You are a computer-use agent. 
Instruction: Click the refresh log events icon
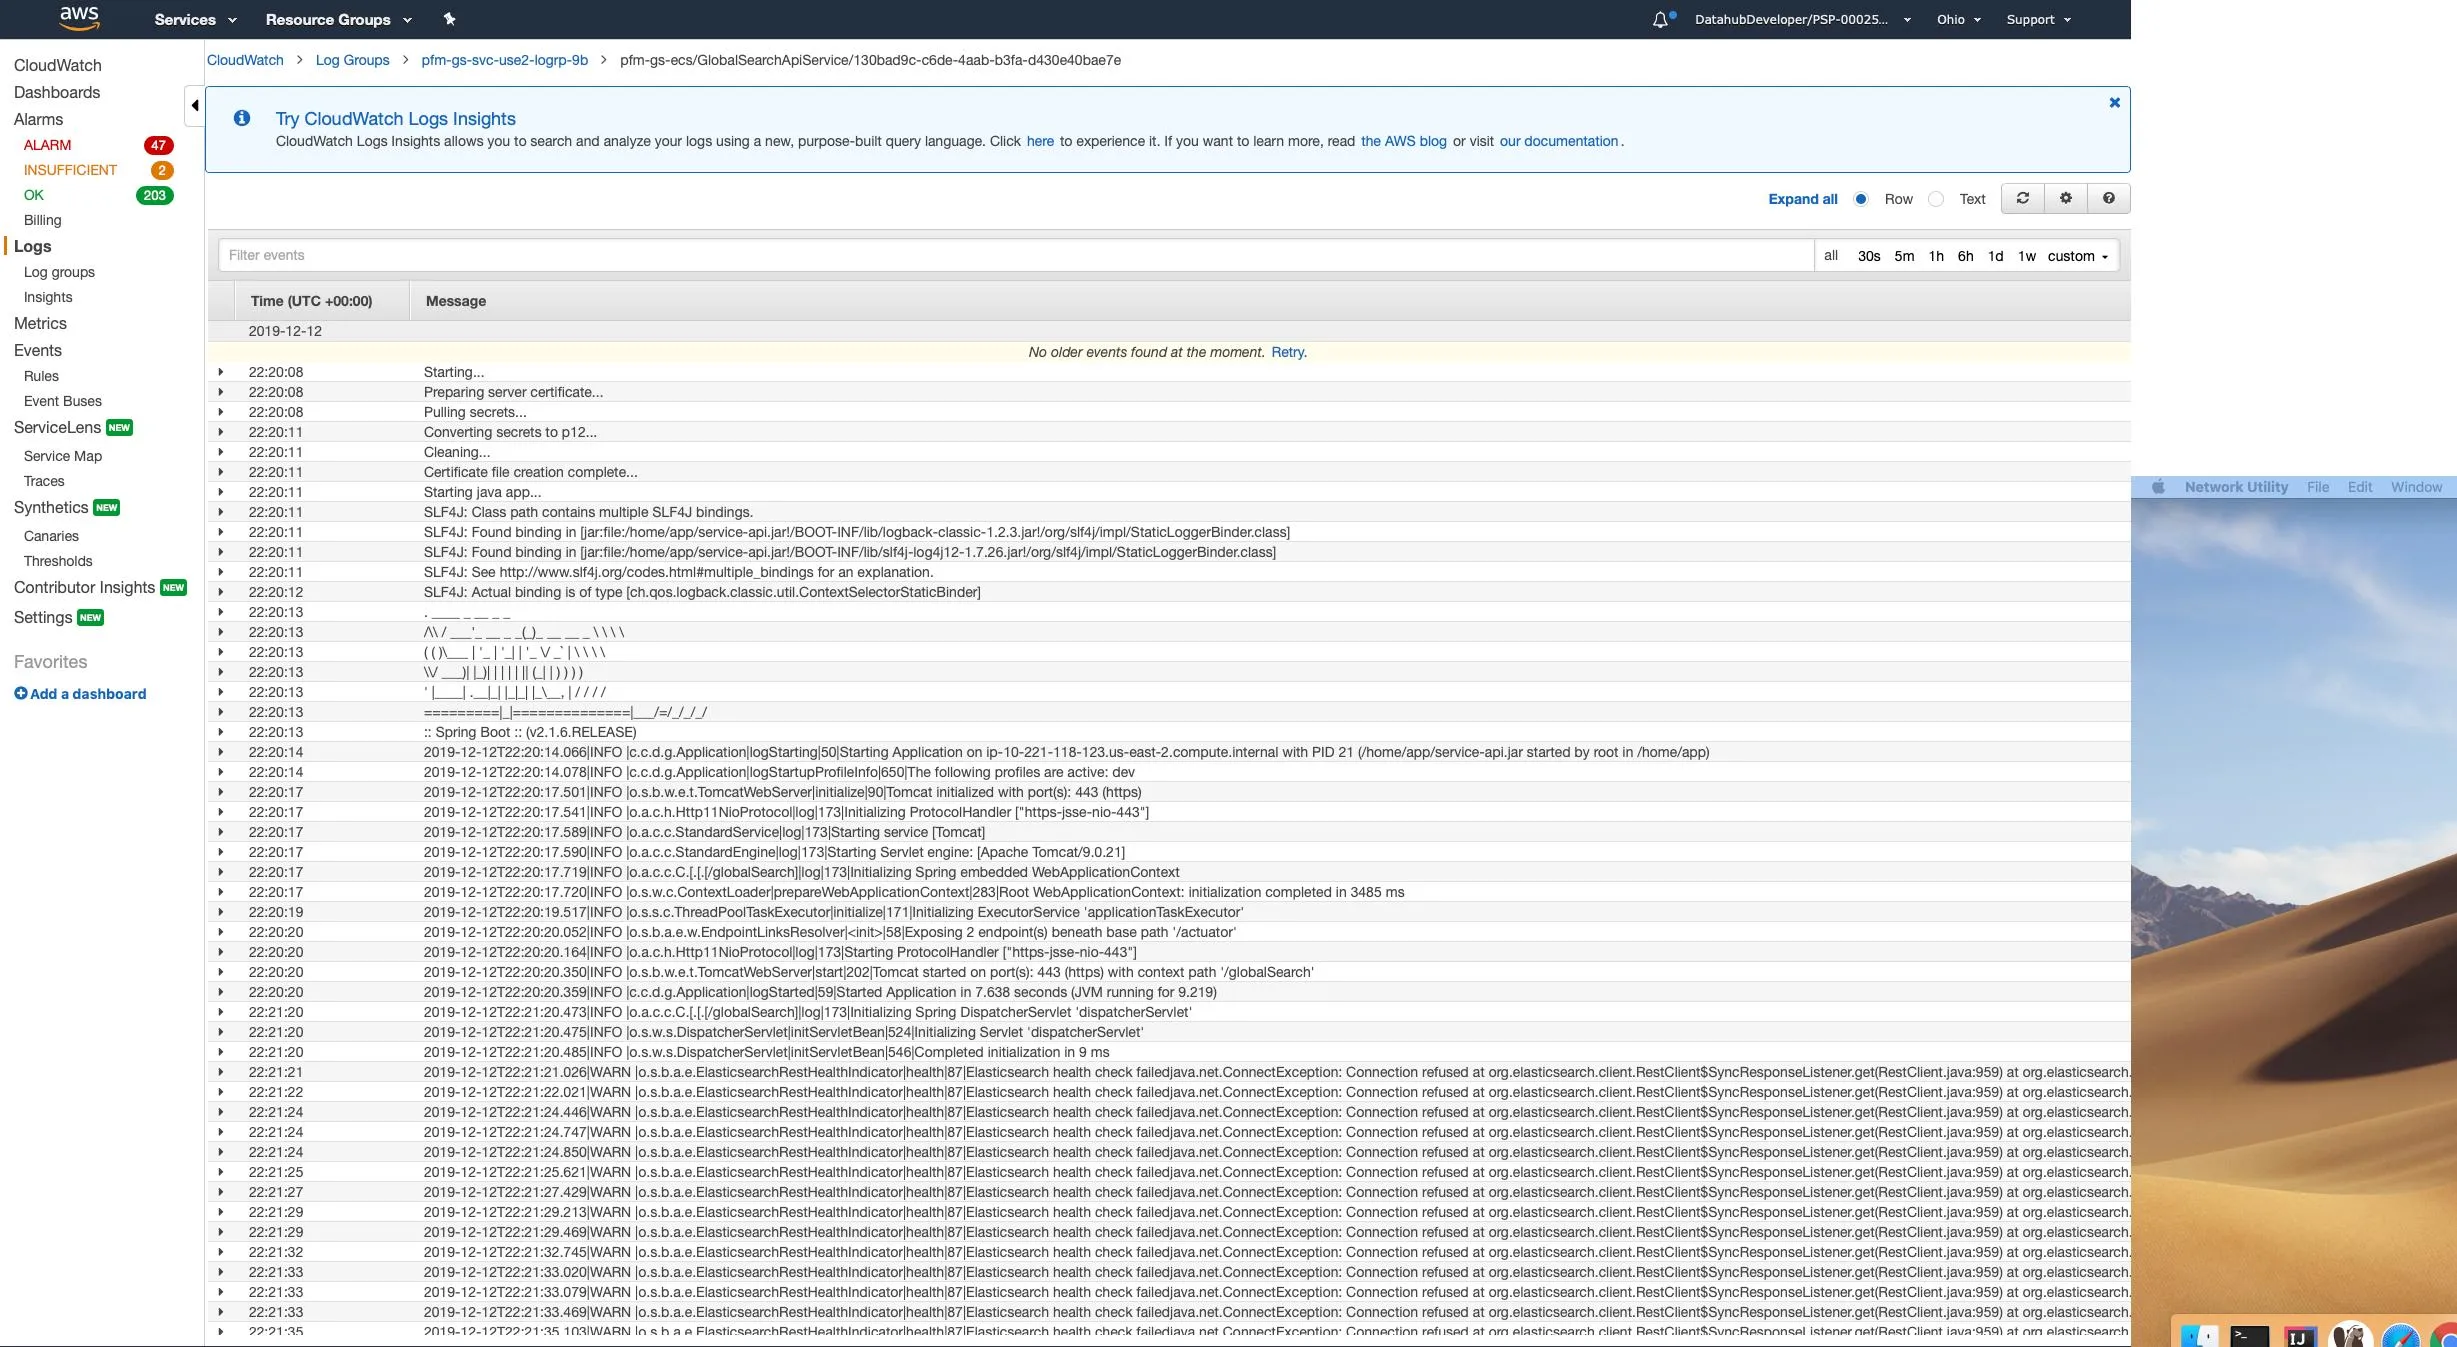pos(2022,198)
